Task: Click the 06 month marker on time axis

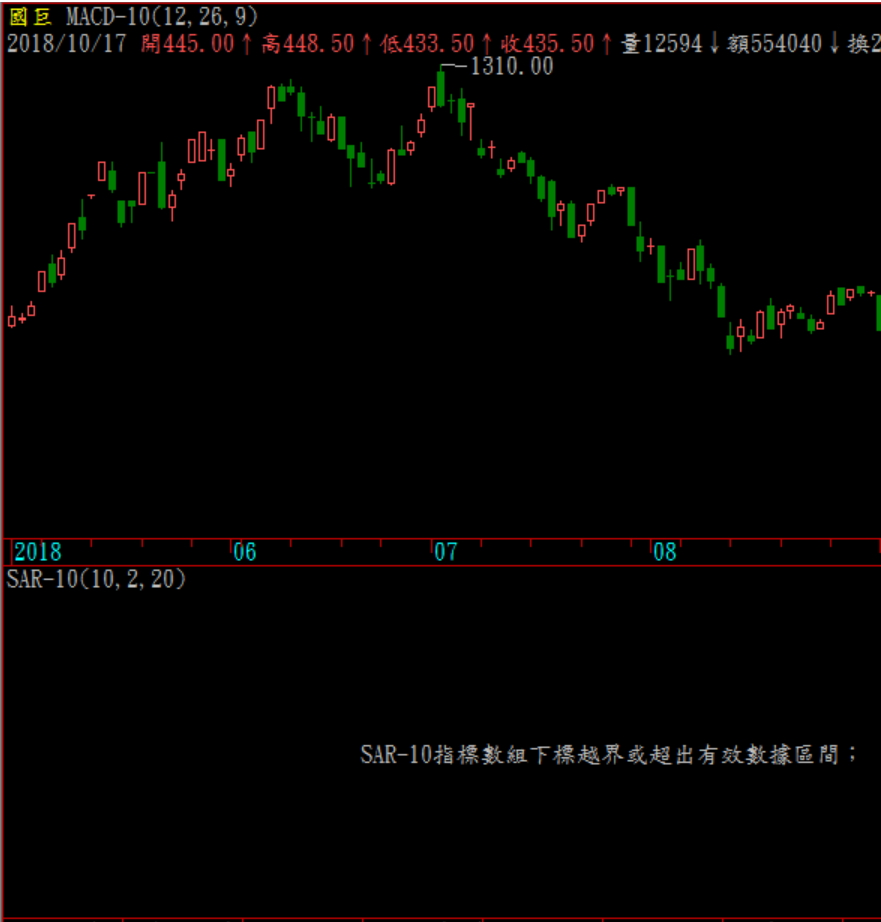Action: click(x=245, y=552)
